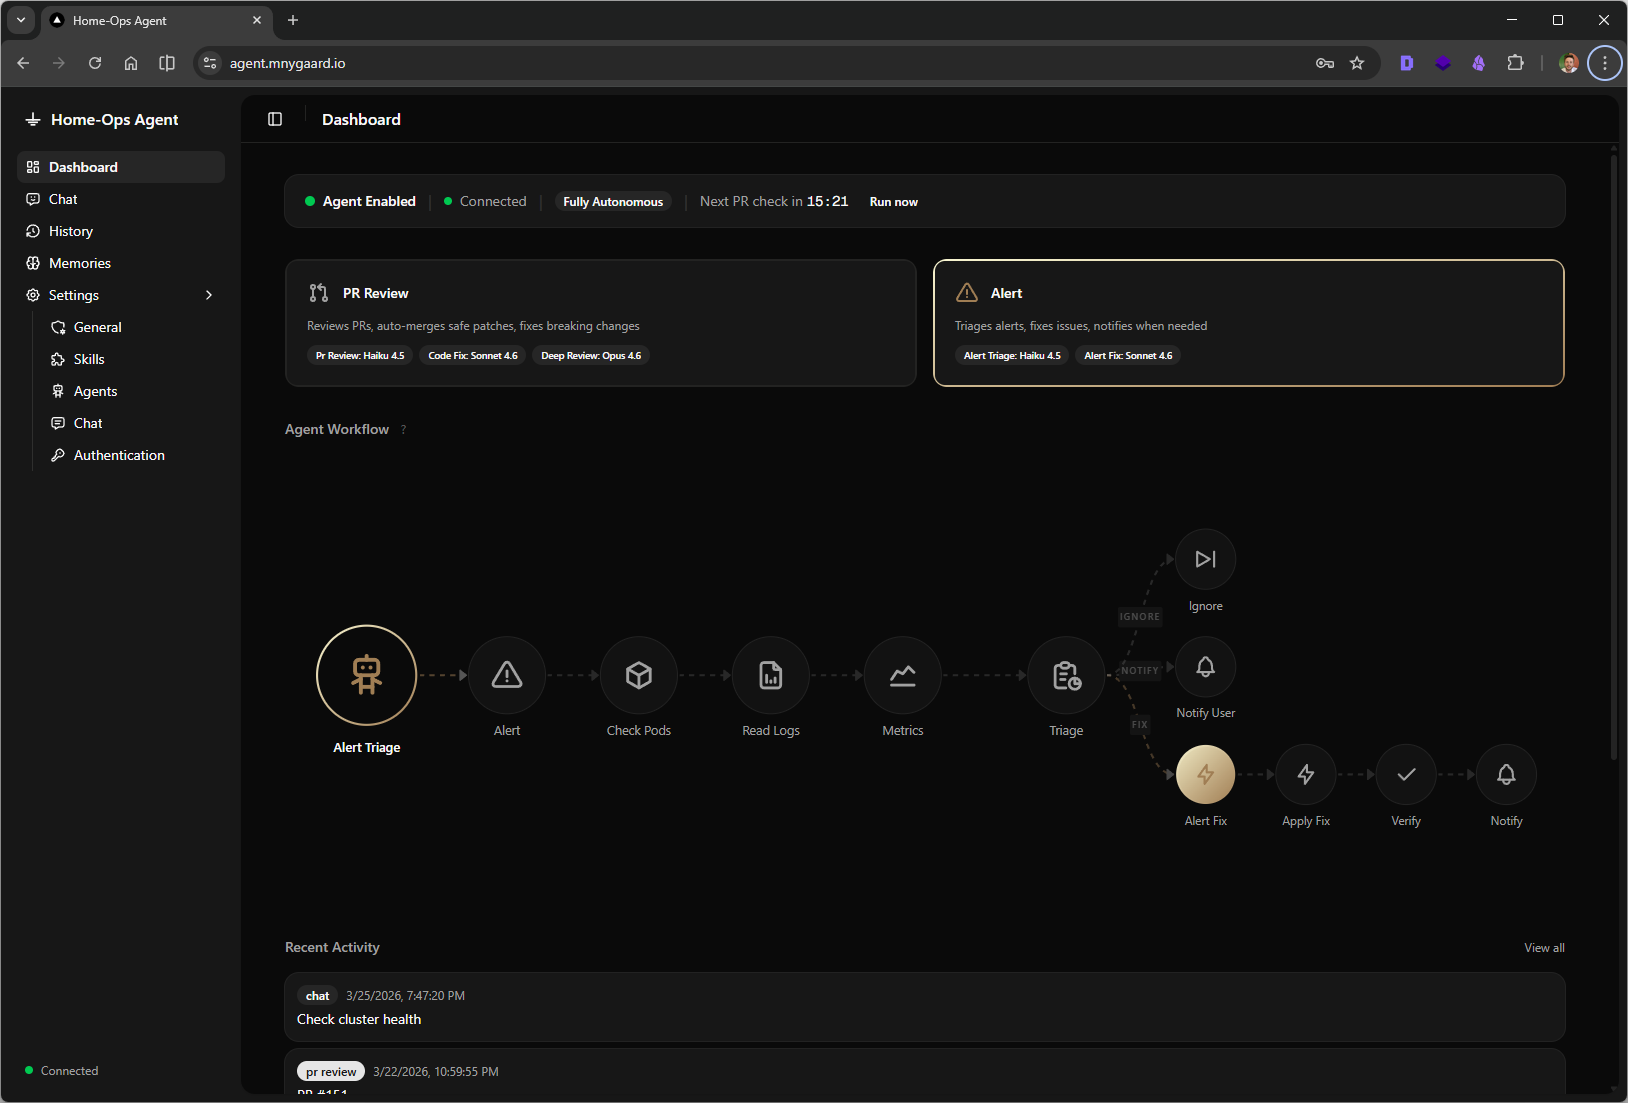View site information icon in address bar
Viewport: 1628px width, 1103px height.
pyautogui.click(x=210, y=63)
